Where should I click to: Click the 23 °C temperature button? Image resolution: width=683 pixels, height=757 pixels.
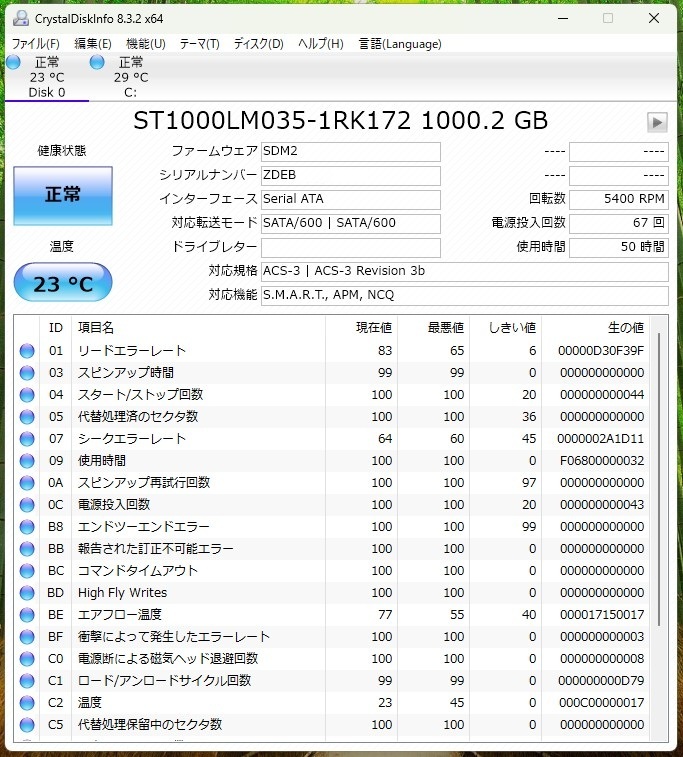pyautogui.click(x=63, y=282)
